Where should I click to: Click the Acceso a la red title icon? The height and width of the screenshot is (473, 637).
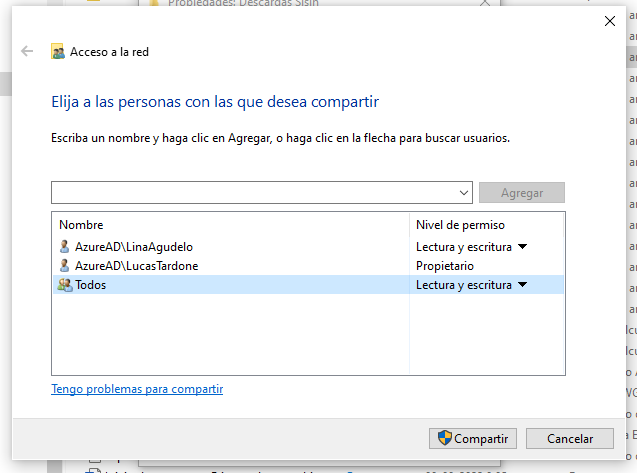(x=58, y=52)
